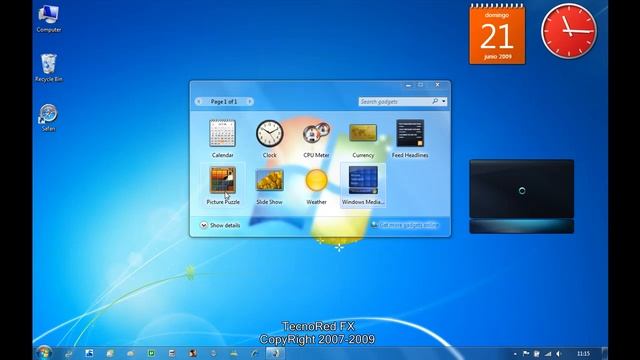Click the red clock desktop gadget
The image size is (640, 360).
(x=569, y=31)
